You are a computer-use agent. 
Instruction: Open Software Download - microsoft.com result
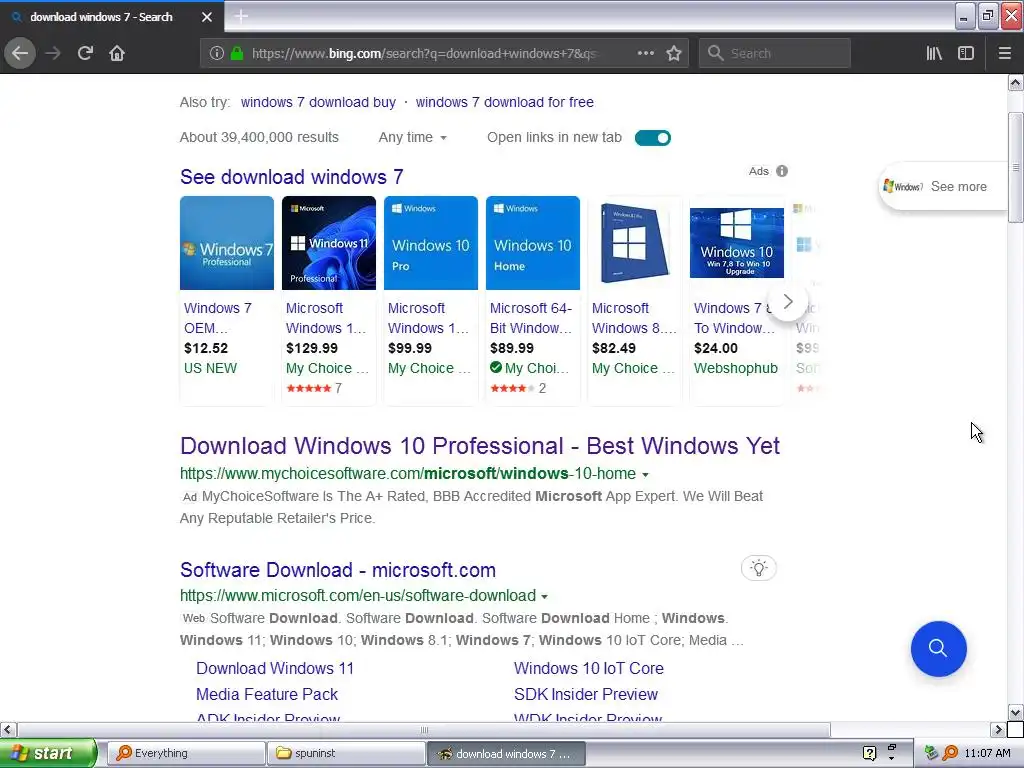[x=338, y=570]
